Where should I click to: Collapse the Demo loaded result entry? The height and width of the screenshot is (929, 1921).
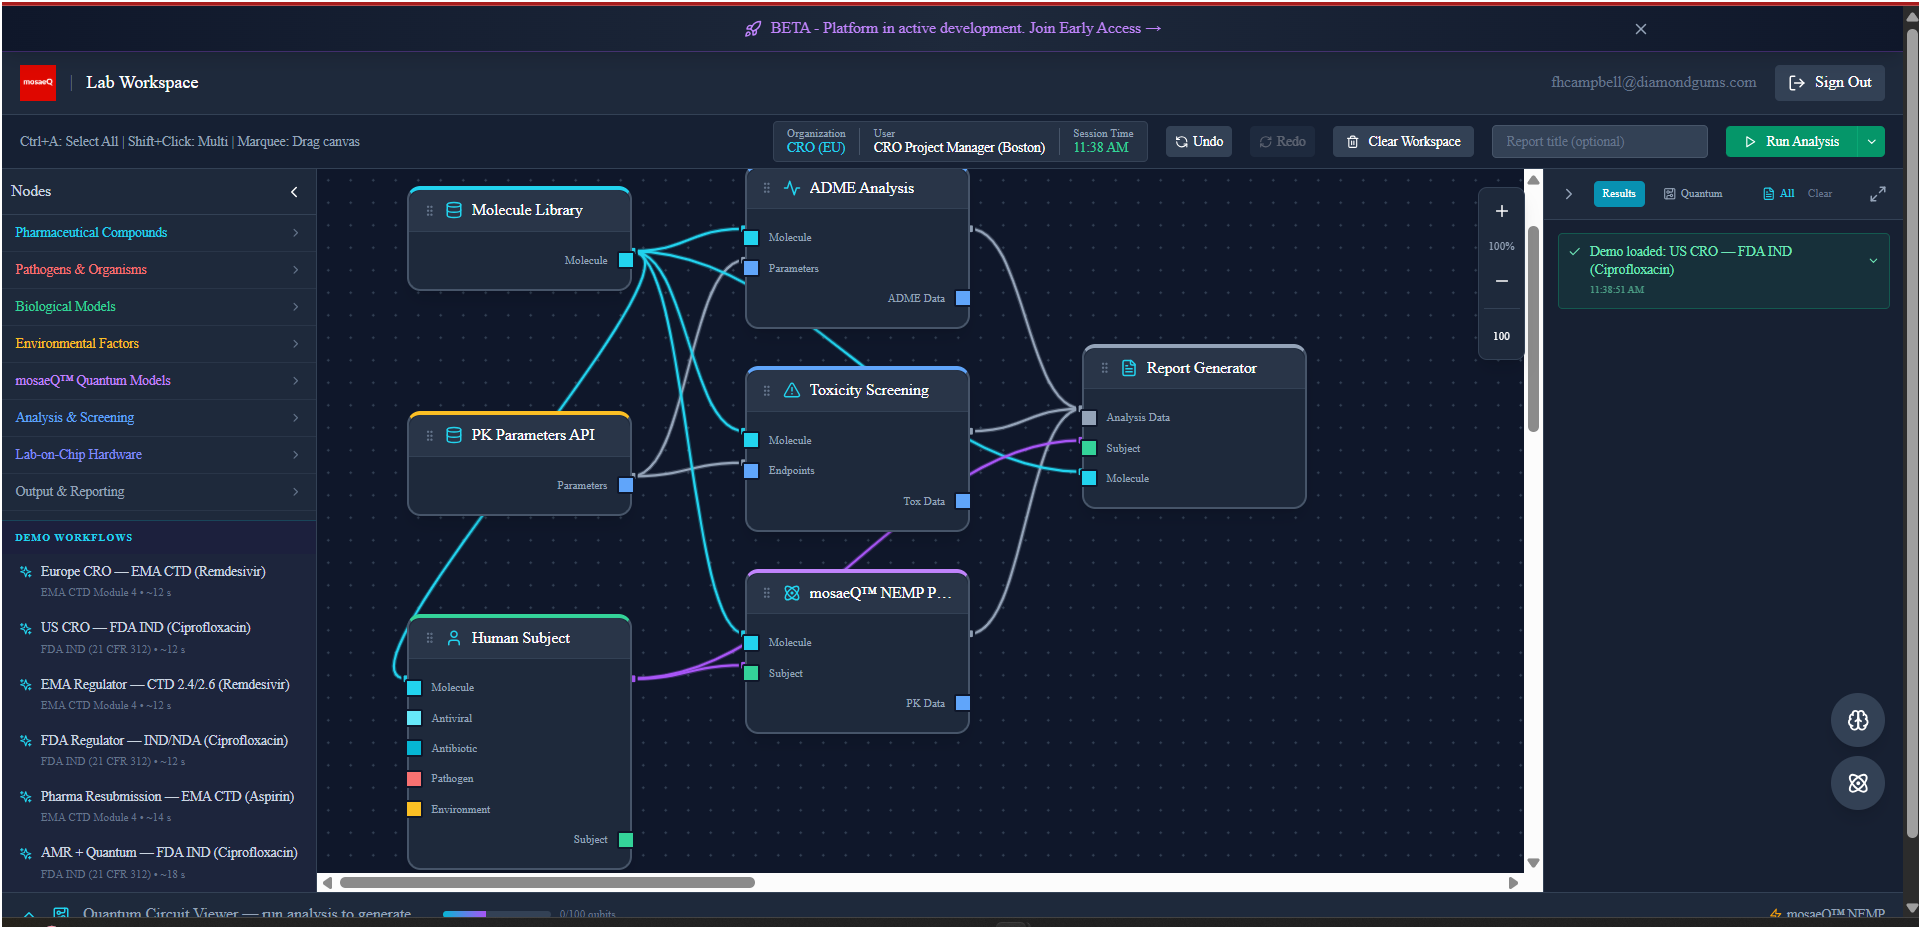click(1872, 261)
